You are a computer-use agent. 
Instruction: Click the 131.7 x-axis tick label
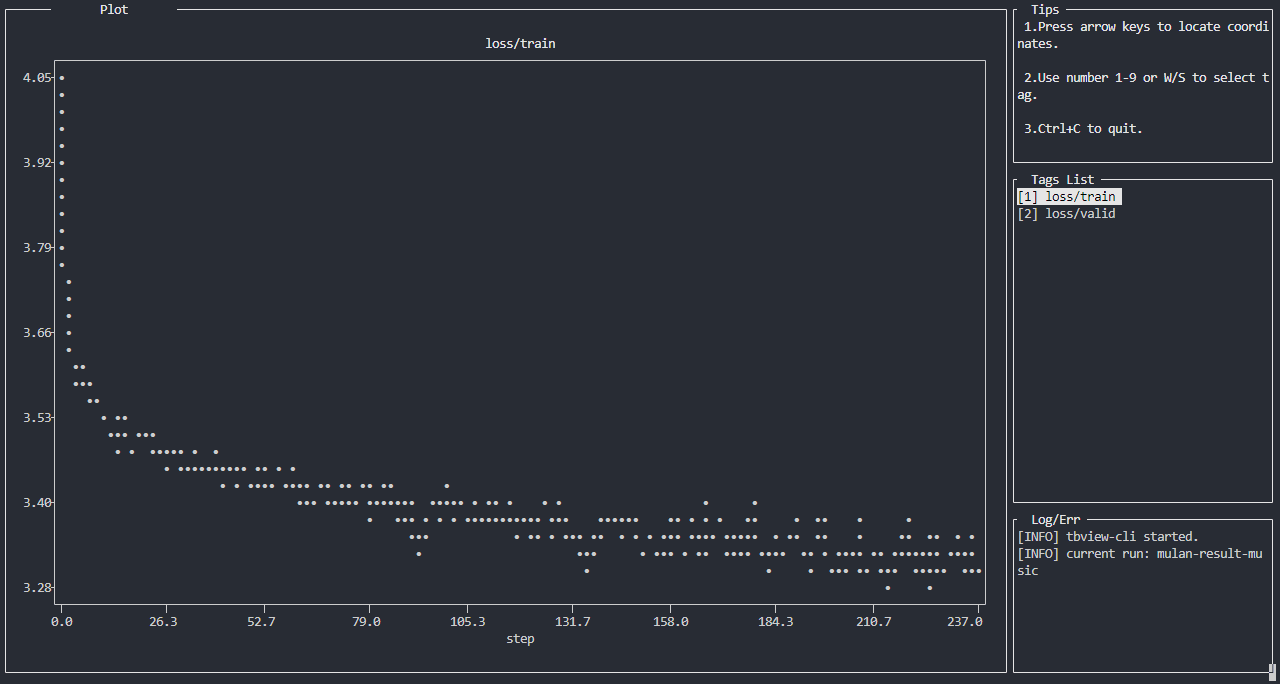click(572, 622)
